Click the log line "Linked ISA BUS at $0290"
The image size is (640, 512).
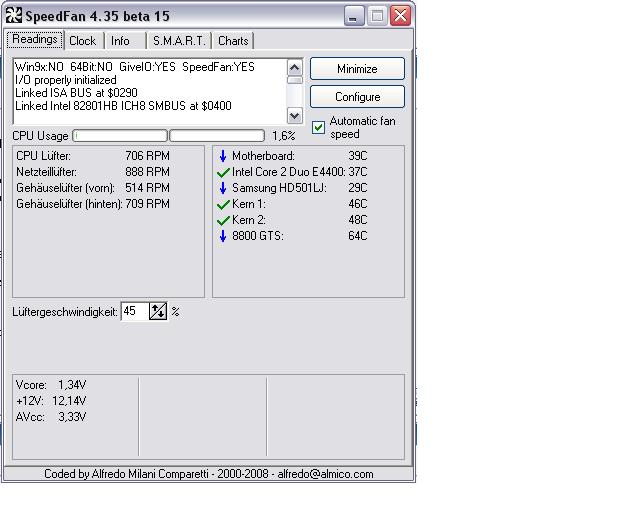click(x=76, y=93)
